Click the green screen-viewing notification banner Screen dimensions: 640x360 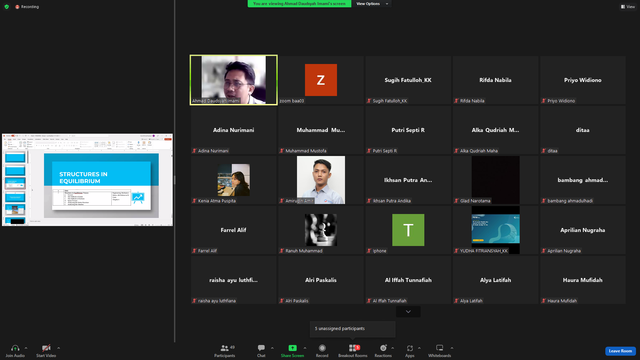coord(299,4)
